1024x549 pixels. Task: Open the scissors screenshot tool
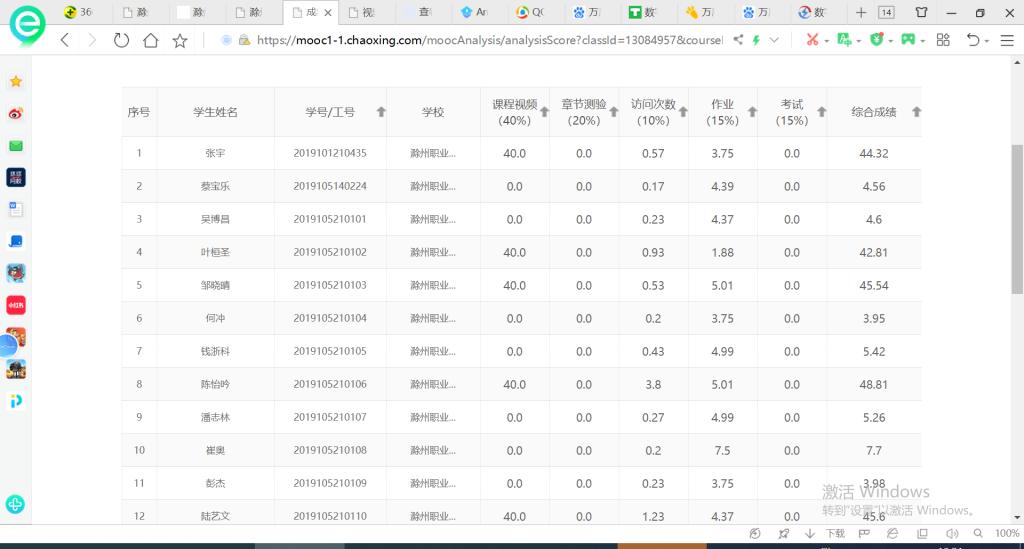812,40
